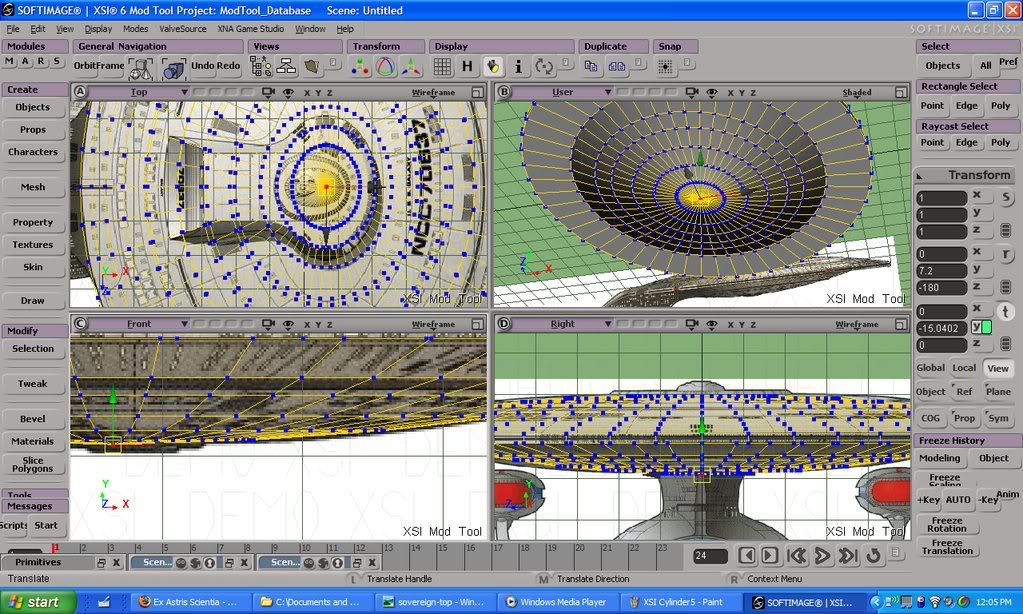Open the Right view dropdown in viewport D
Image resolution: width=1023 pixels, height=614 pixels.
coord(562,324)
